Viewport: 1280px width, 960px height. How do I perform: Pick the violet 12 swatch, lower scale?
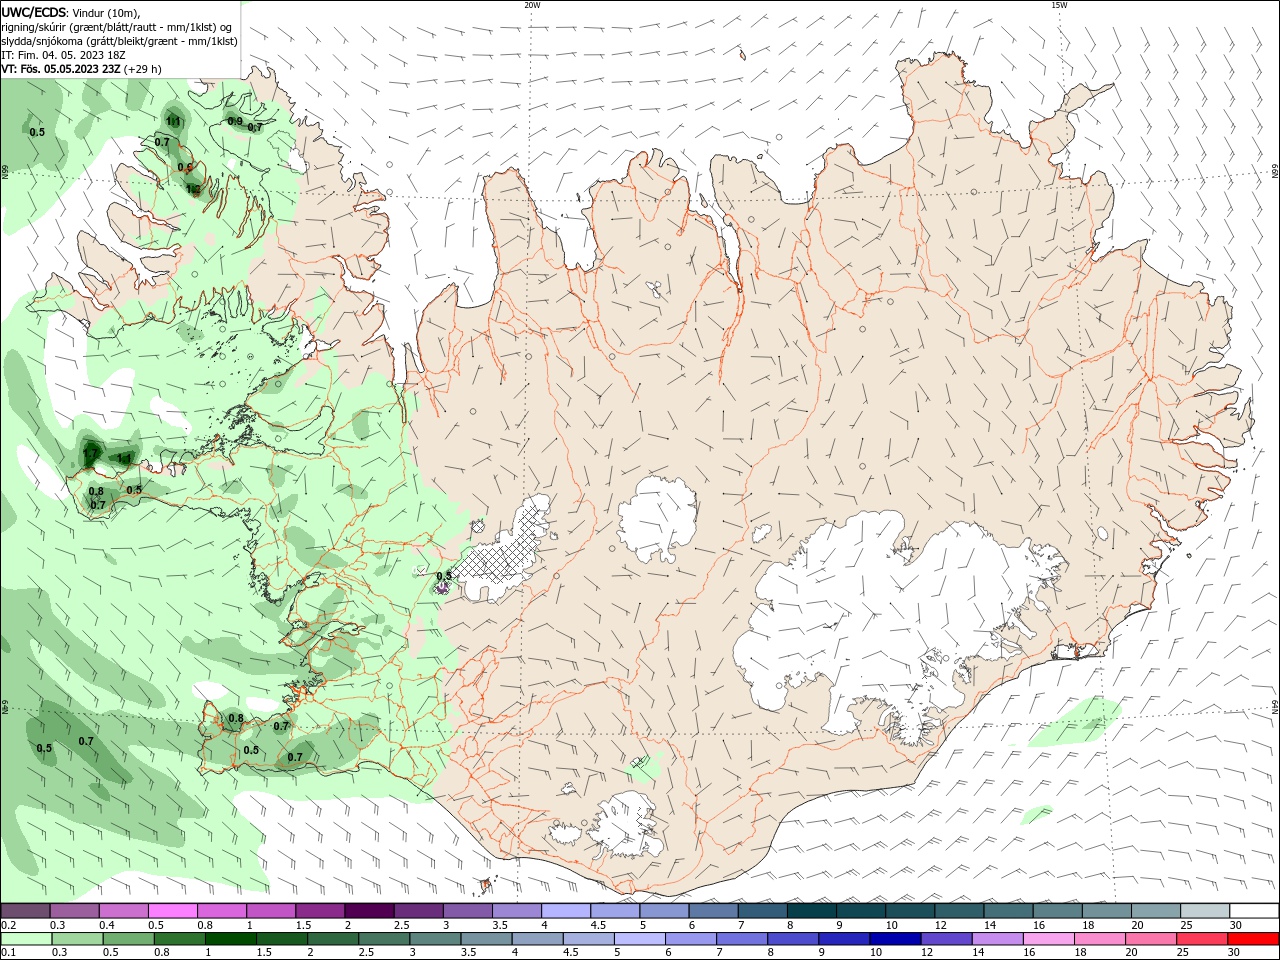(946, 939)
